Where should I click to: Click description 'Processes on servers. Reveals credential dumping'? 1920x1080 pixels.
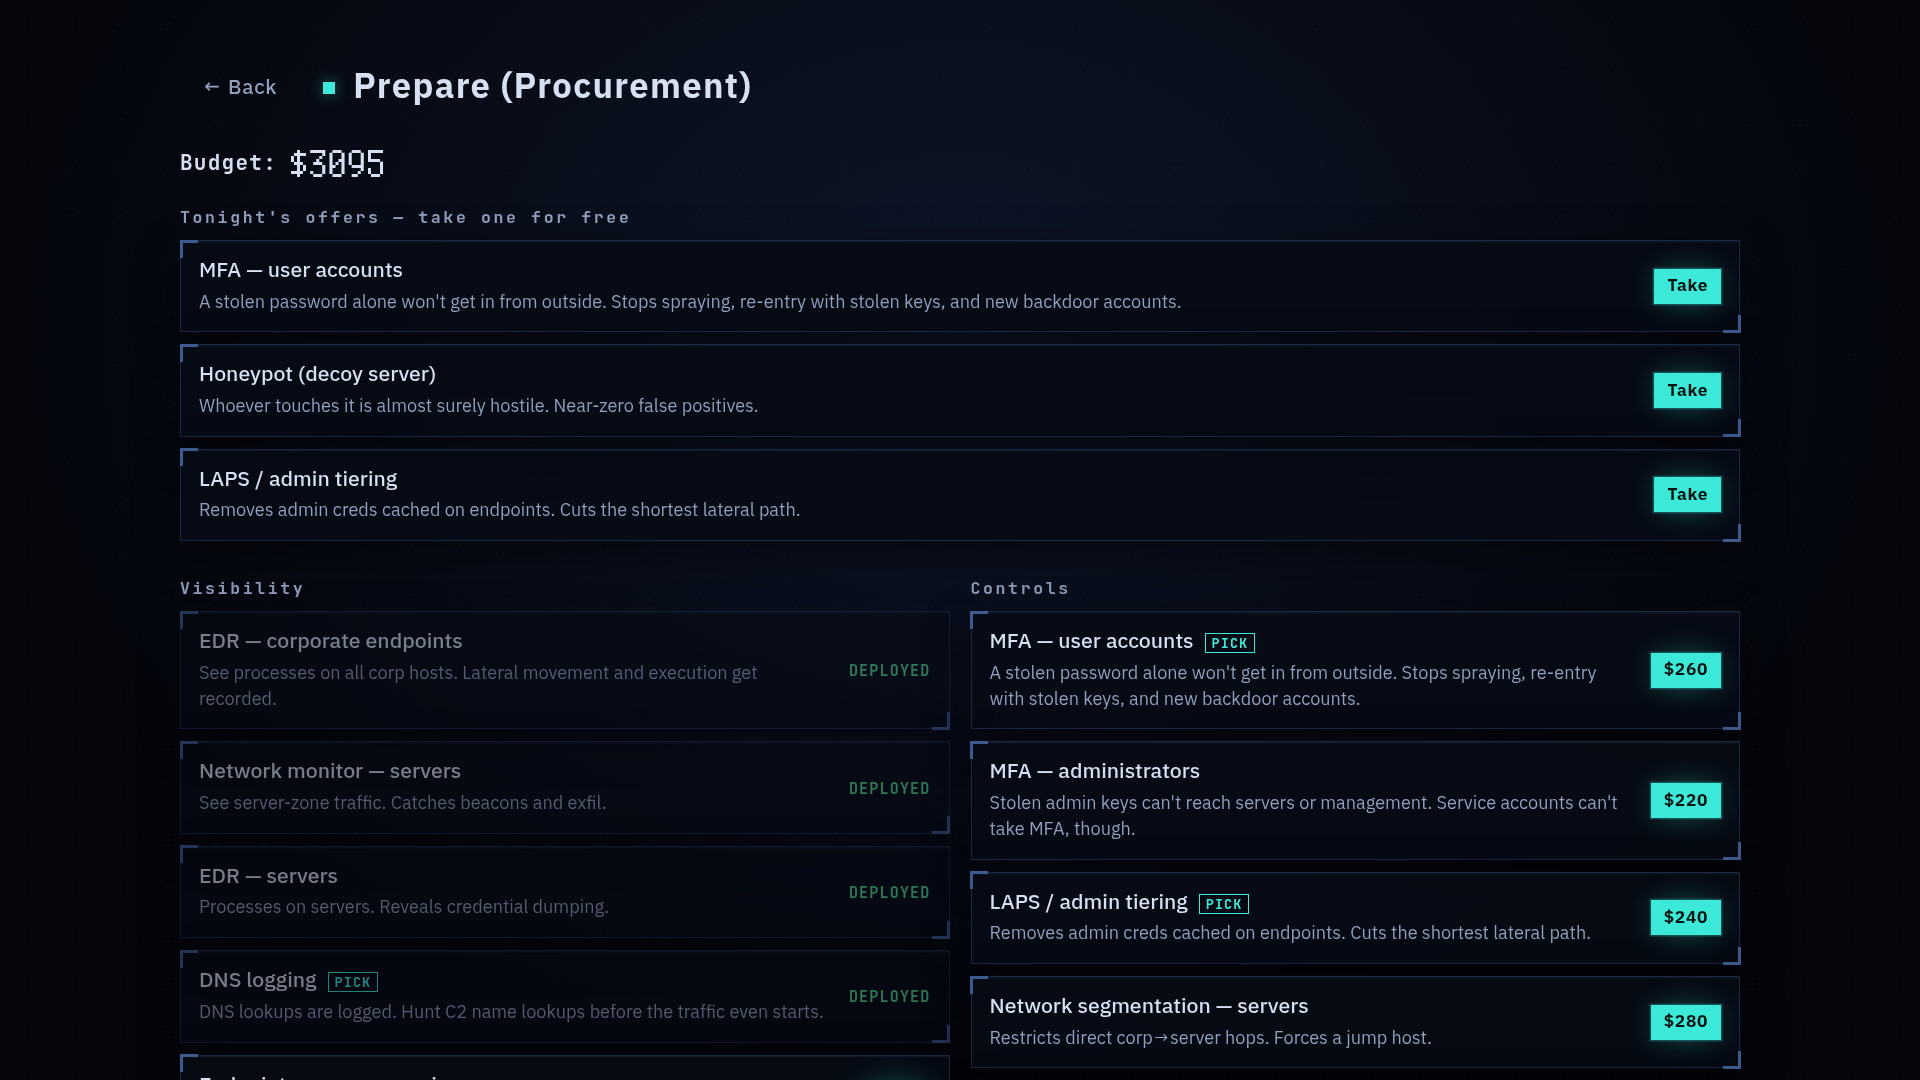point(403,907)
